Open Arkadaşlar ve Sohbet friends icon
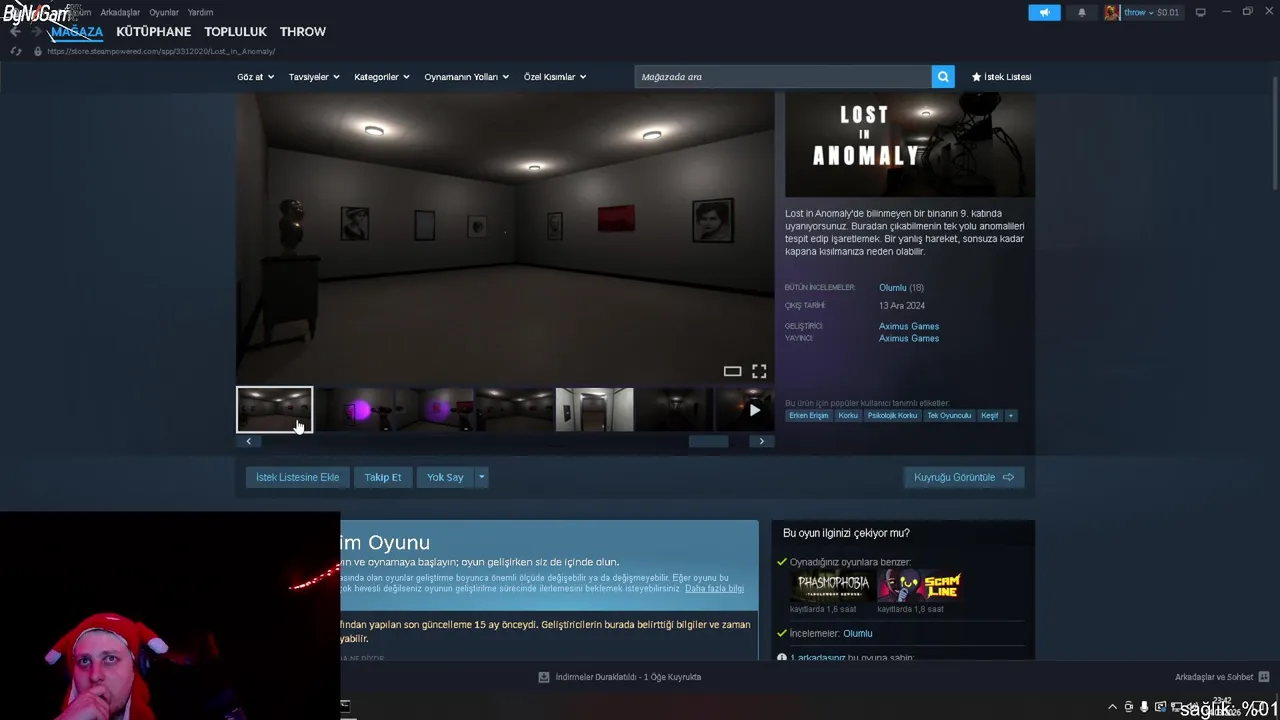Viewport: 1280px width, 720px height. click(1263, 677)
